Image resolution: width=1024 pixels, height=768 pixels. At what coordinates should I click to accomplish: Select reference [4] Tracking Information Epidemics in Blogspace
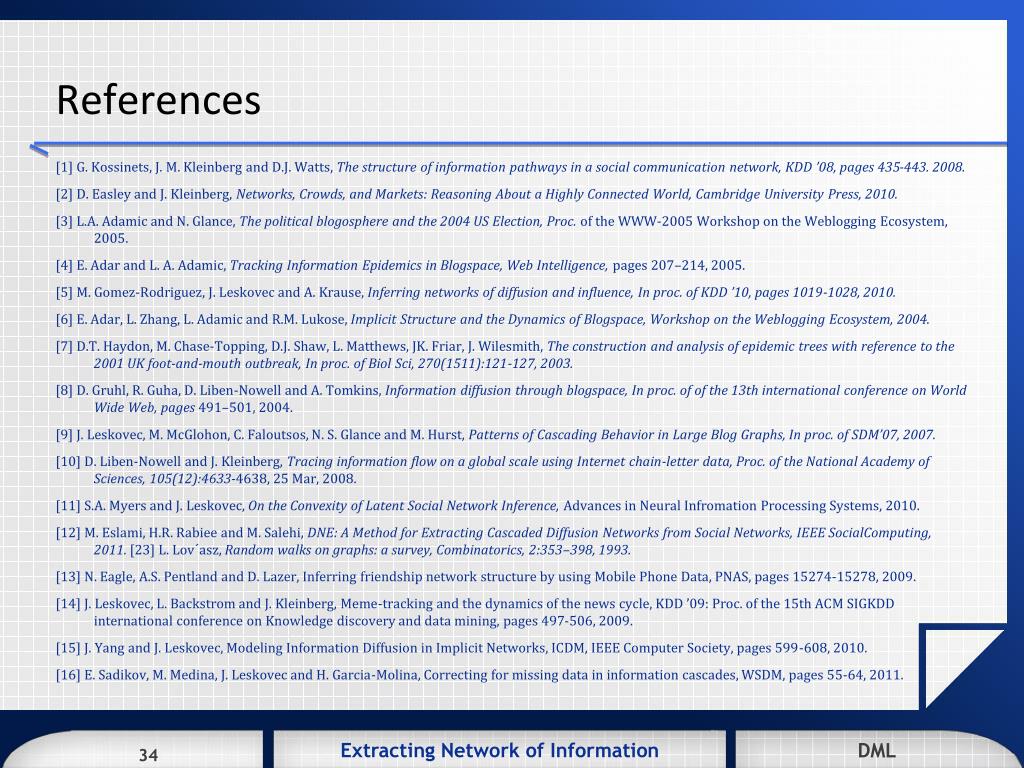click(400, 265)
